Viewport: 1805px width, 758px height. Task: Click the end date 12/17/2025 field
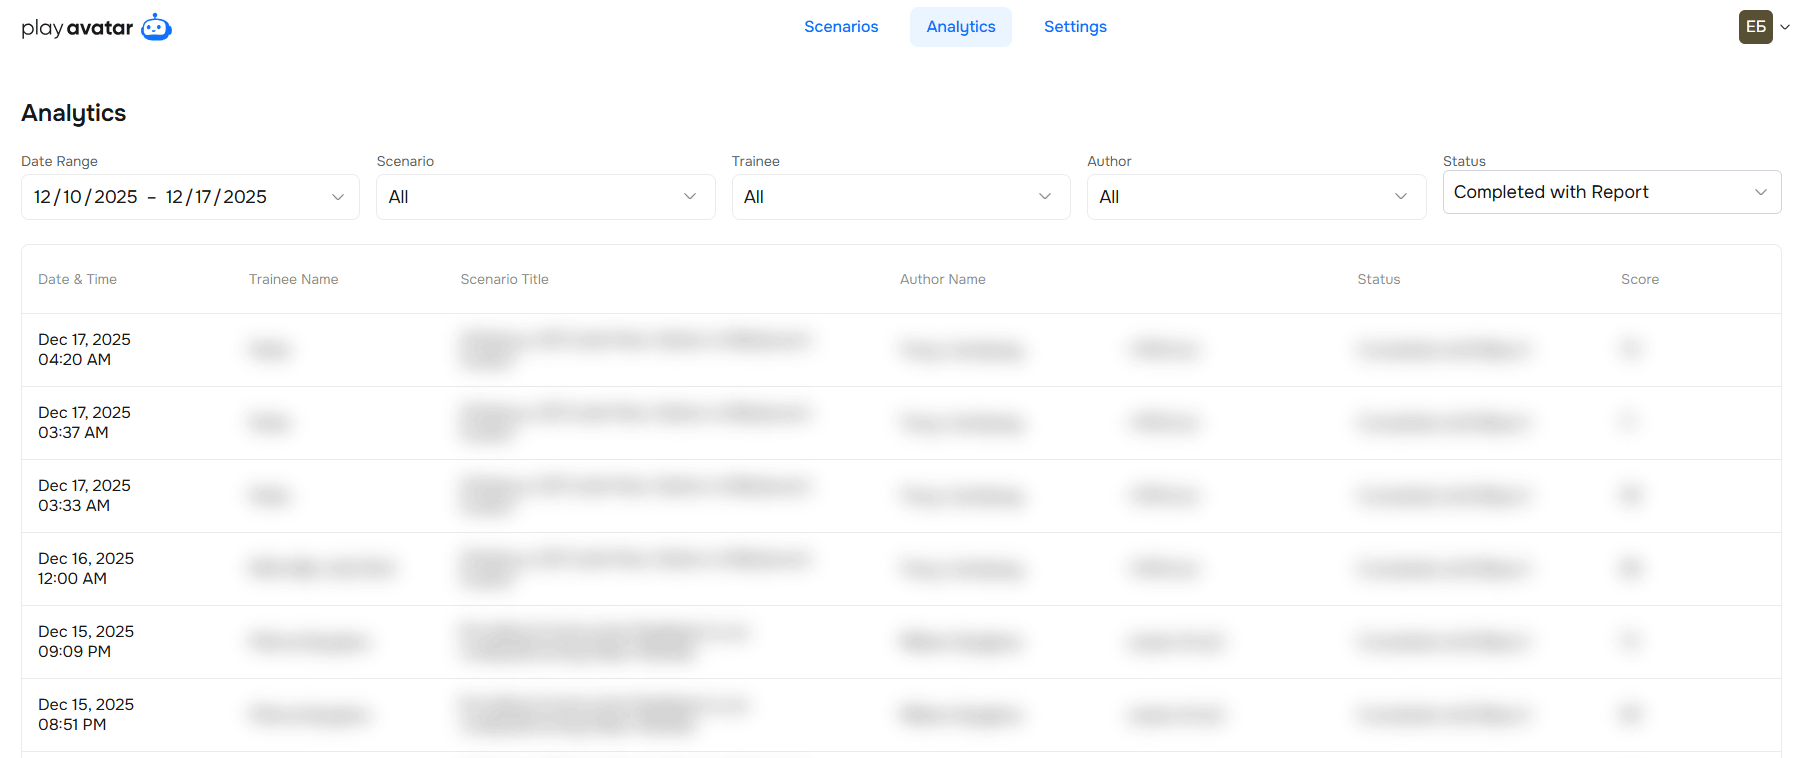coord(216,197)
